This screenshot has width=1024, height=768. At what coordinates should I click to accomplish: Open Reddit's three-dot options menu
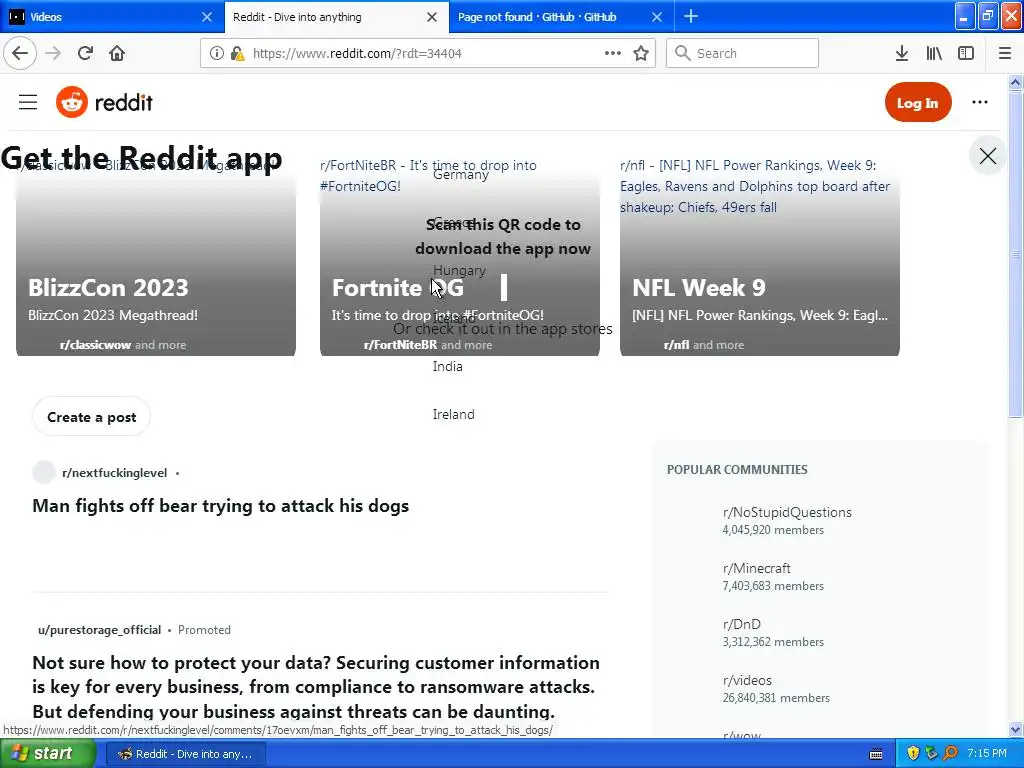point(980,102)
